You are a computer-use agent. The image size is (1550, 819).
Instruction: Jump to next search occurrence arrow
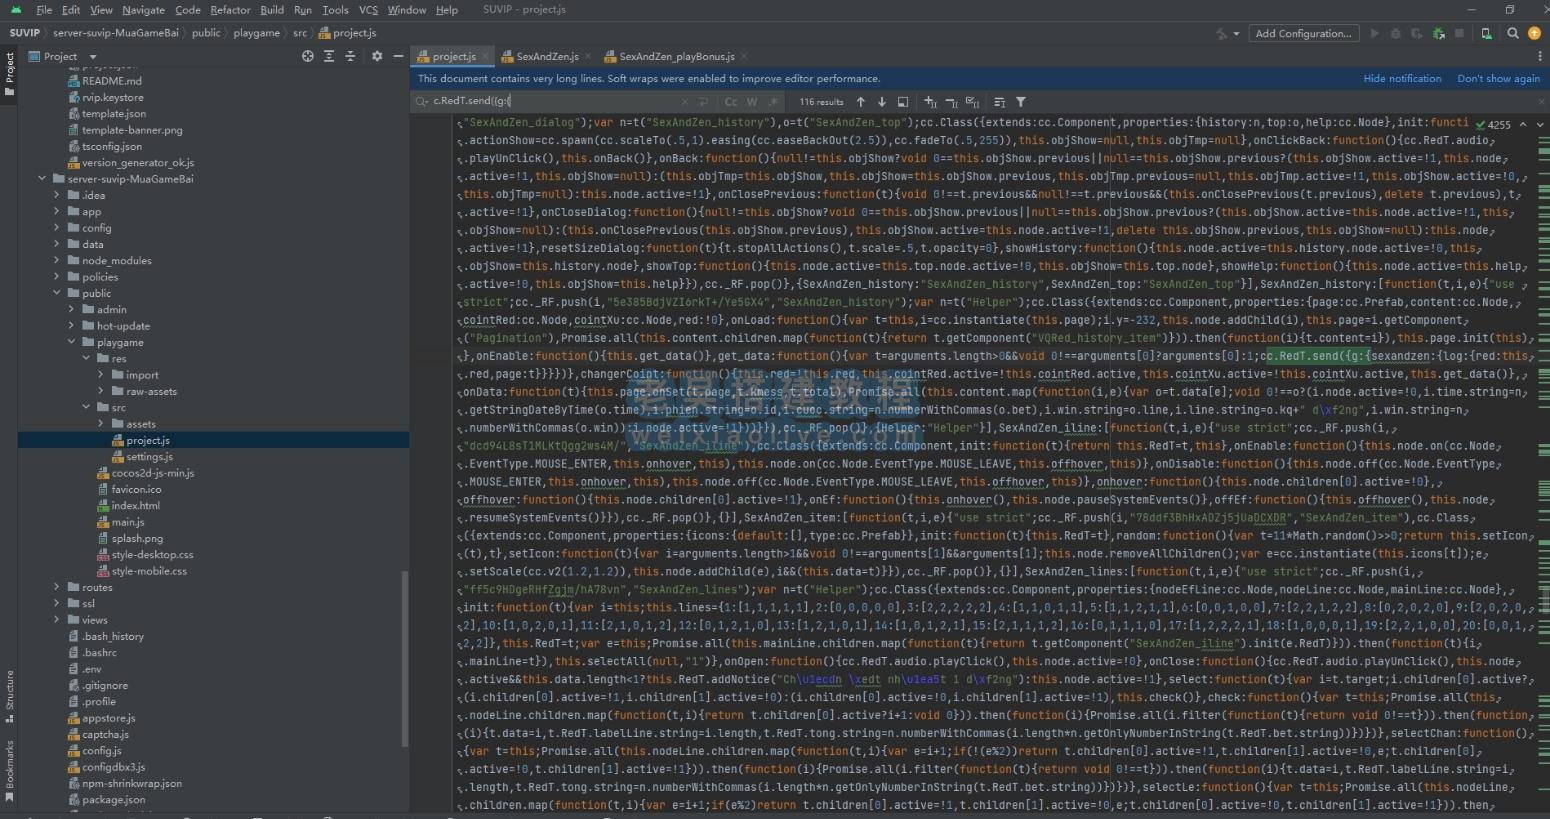[881, 102]
